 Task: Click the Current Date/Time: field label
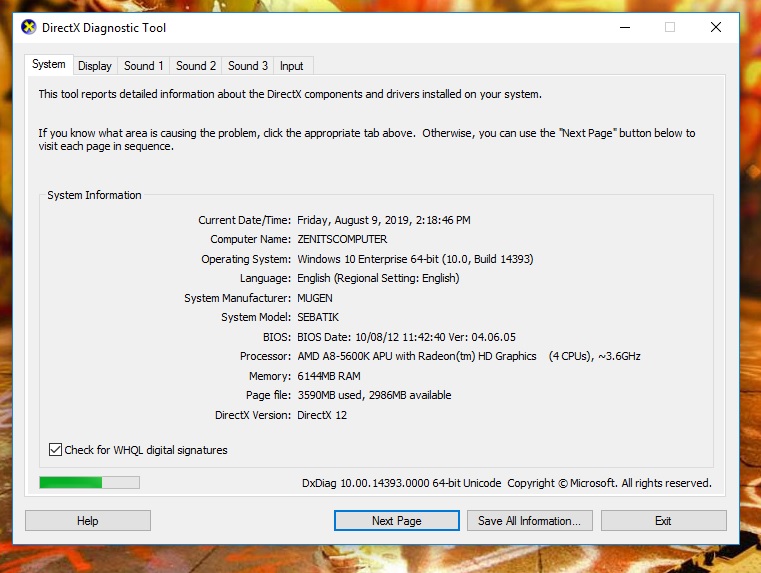pos(245,220)
